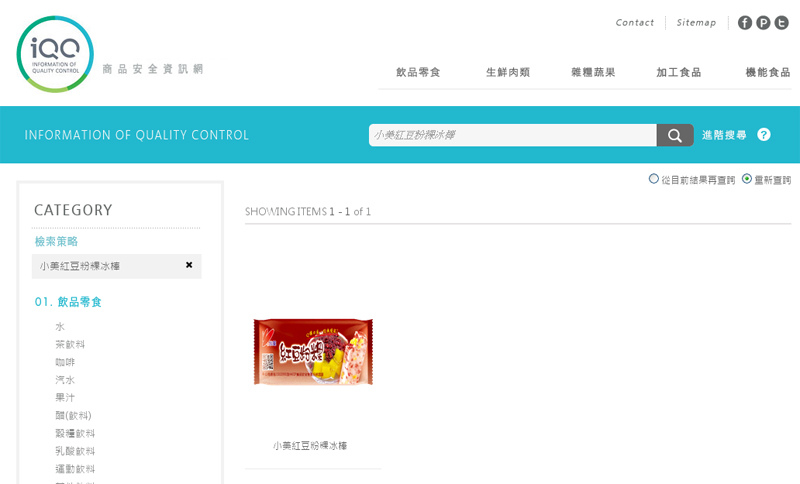Focus the product search input field
Image resolution: width=800 pixels, height=484 pixels.
513,135
